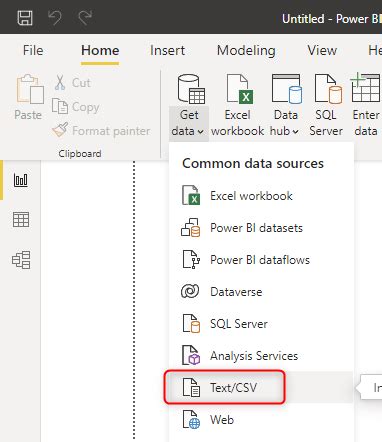This screenshot has height=442, width=382.
Task: Switch to Model view in sidebar
Action: [x=21, y=260]
